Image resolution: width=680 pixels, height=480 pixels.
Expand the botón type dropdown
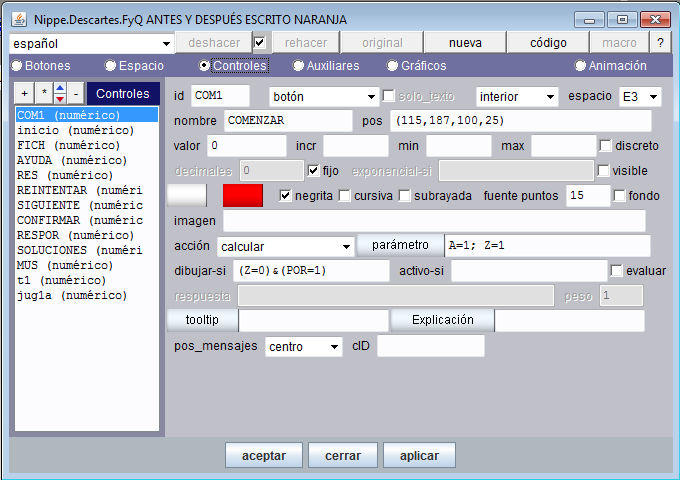pos(323,96)
